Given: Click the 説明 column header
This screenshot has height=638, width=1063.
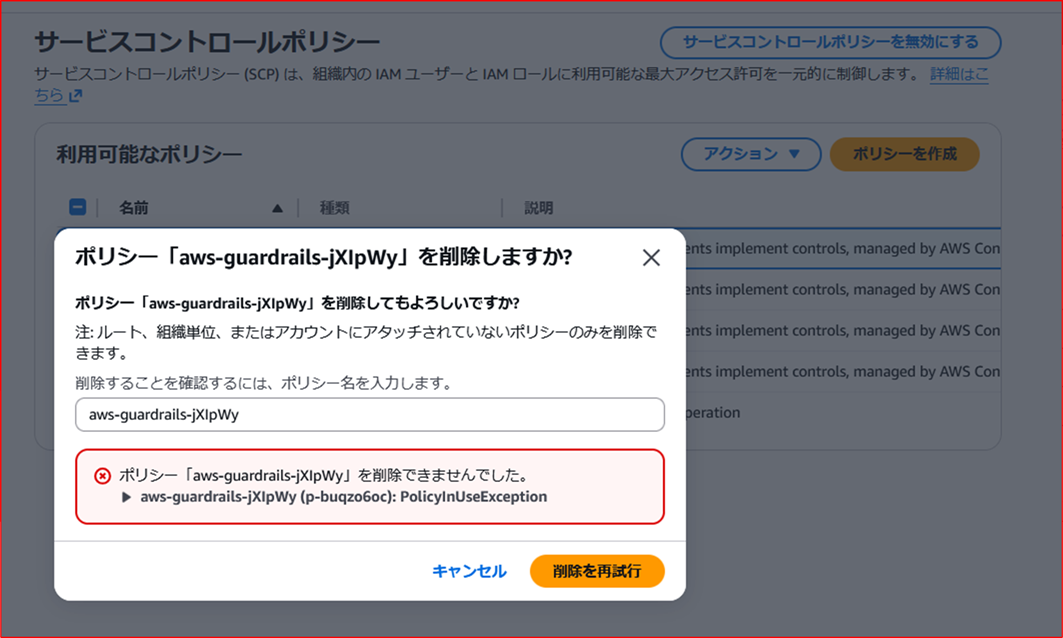Looking at the screenshot, I should [537, 207].
